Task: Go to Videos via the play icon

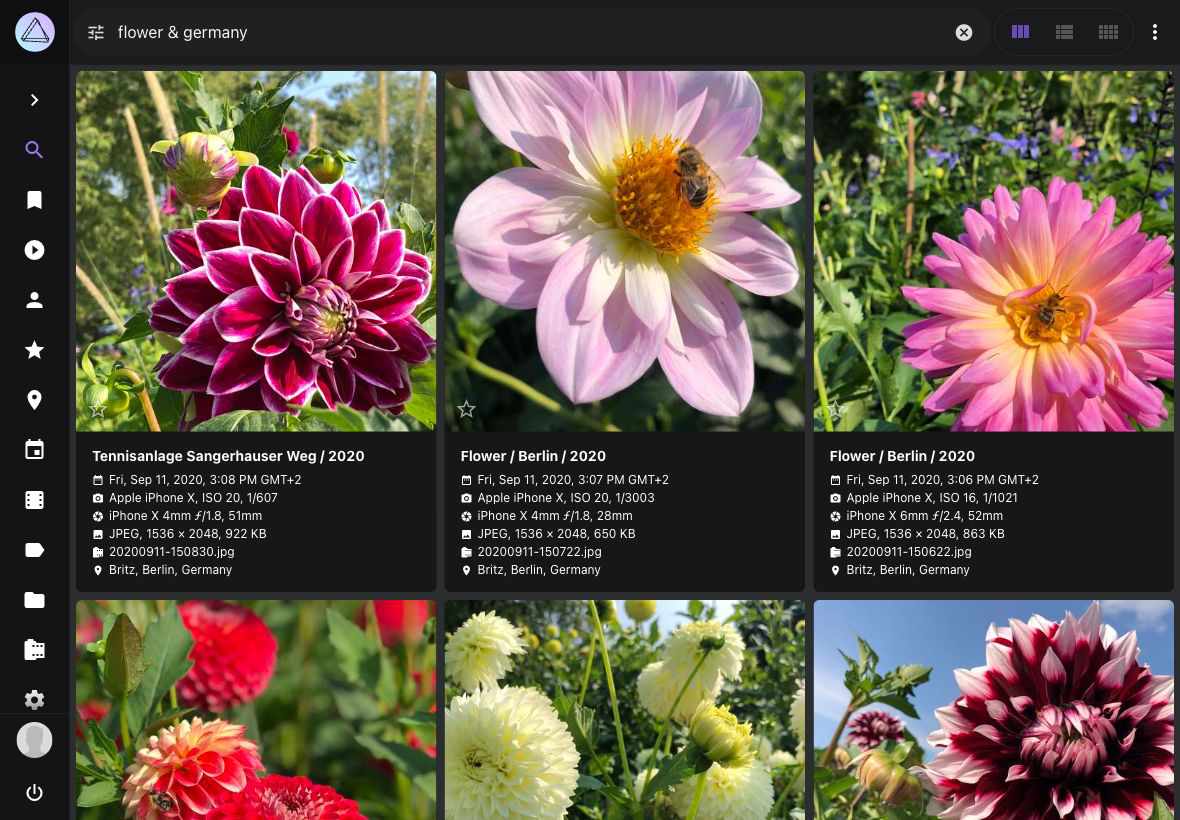Action: [34, 250]
